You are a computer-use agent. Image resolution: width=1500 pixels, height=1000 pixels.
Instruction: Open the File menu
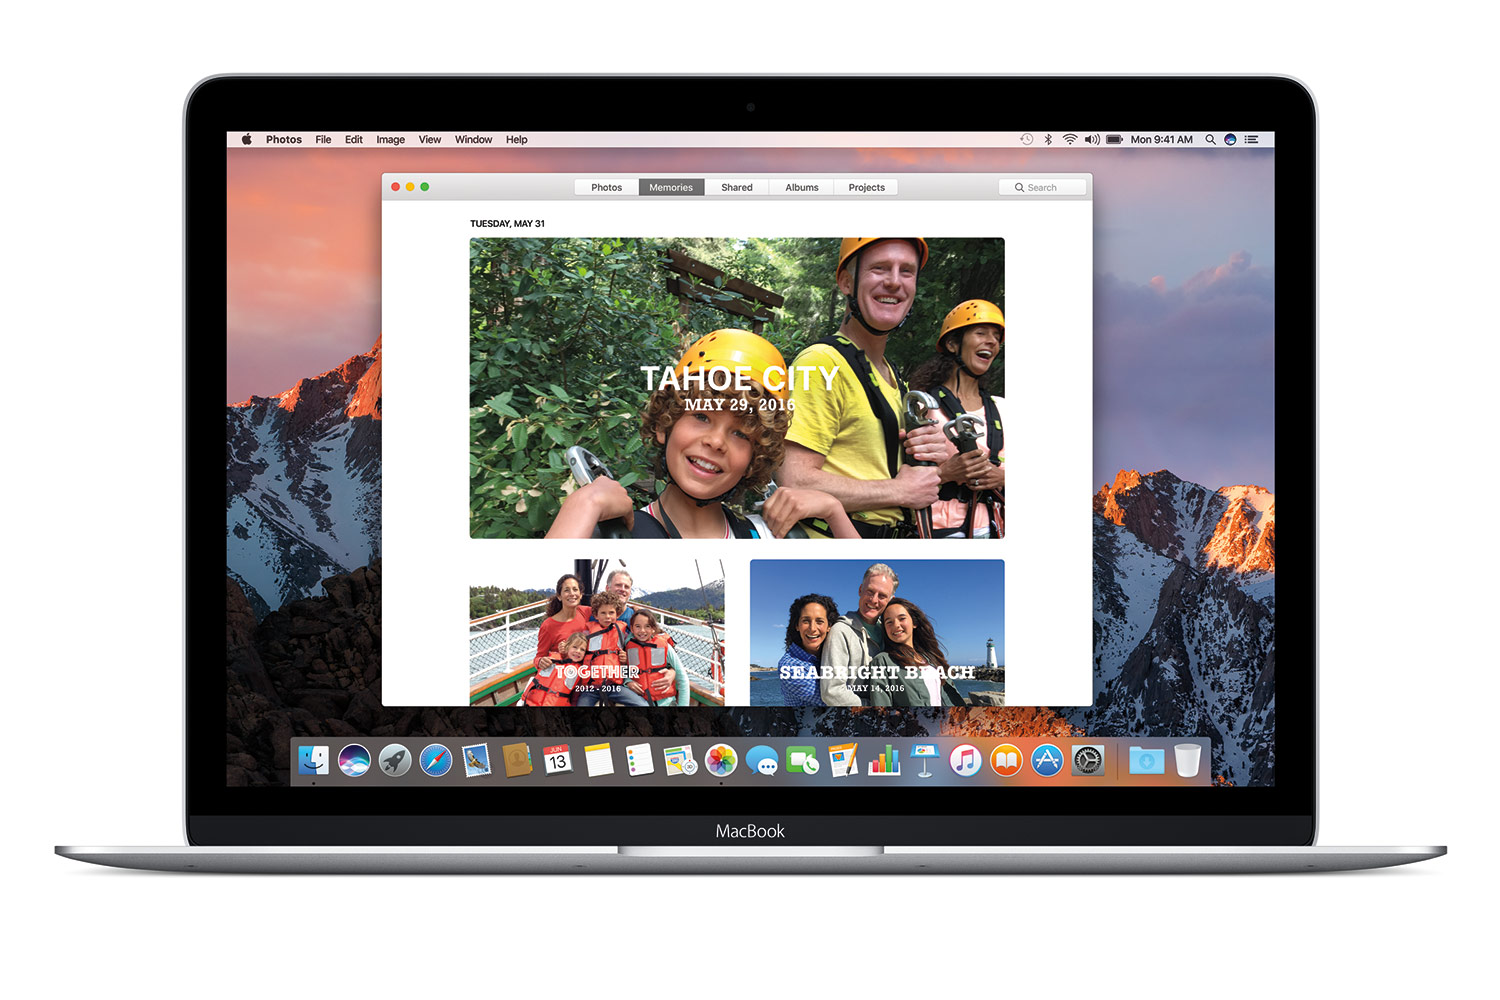[x=323, y=140]
